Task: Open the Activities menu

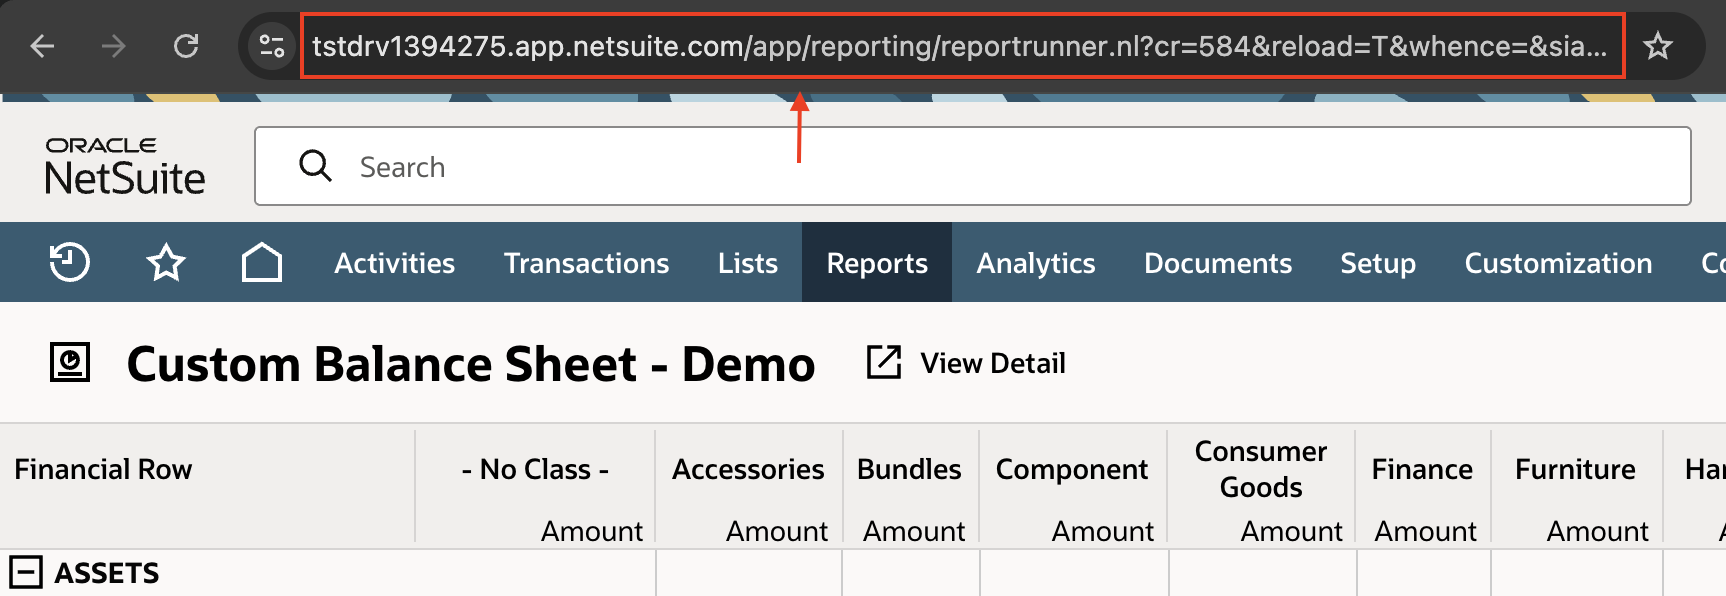Action: 394,263
